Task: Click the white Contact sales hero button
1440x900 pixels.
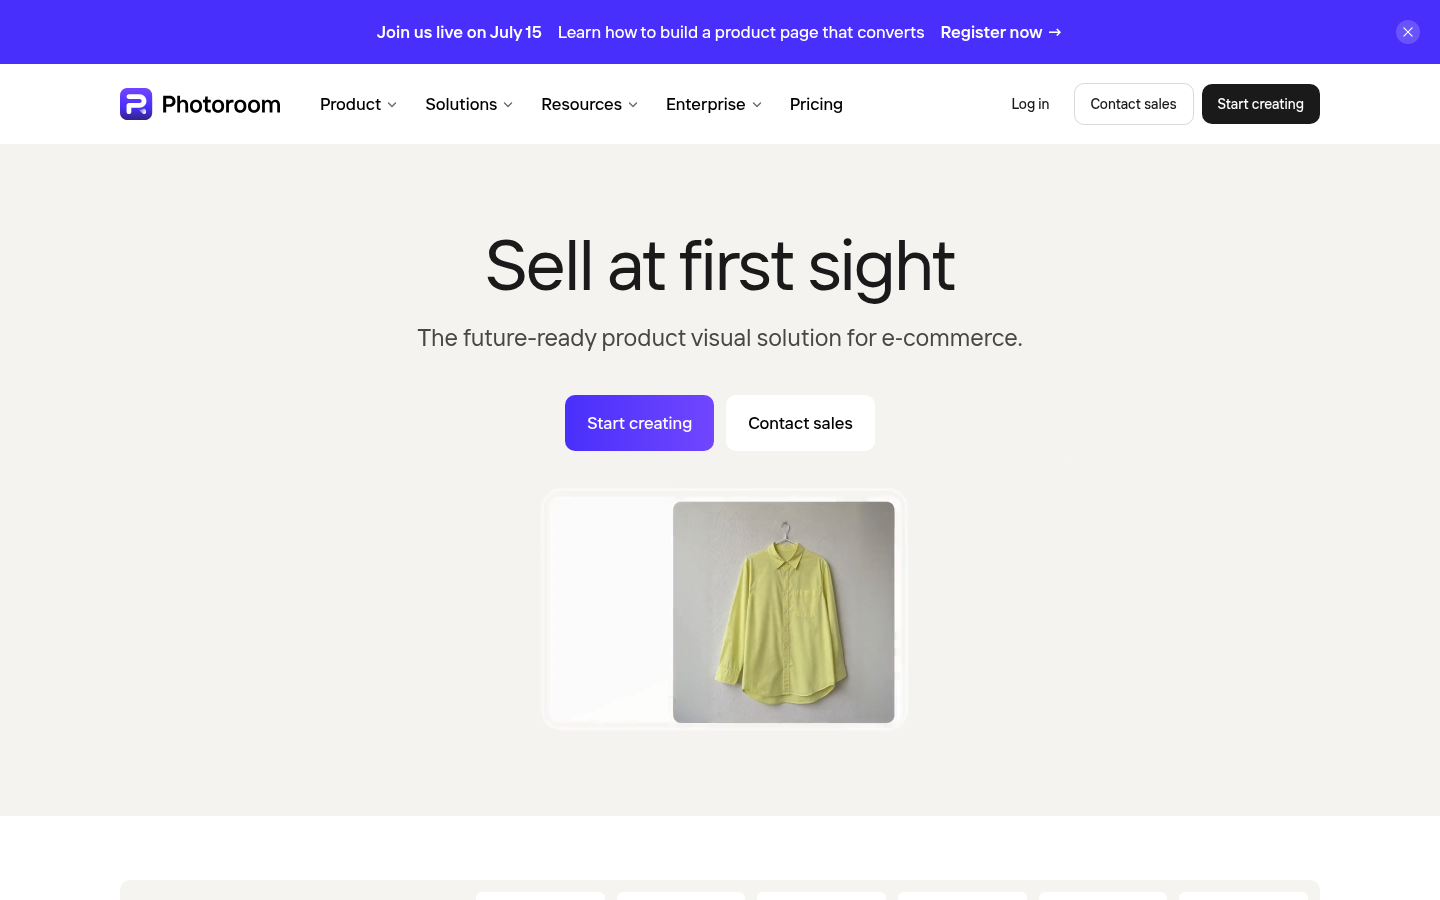Action: pyautogui.click(x=800, y=423)
